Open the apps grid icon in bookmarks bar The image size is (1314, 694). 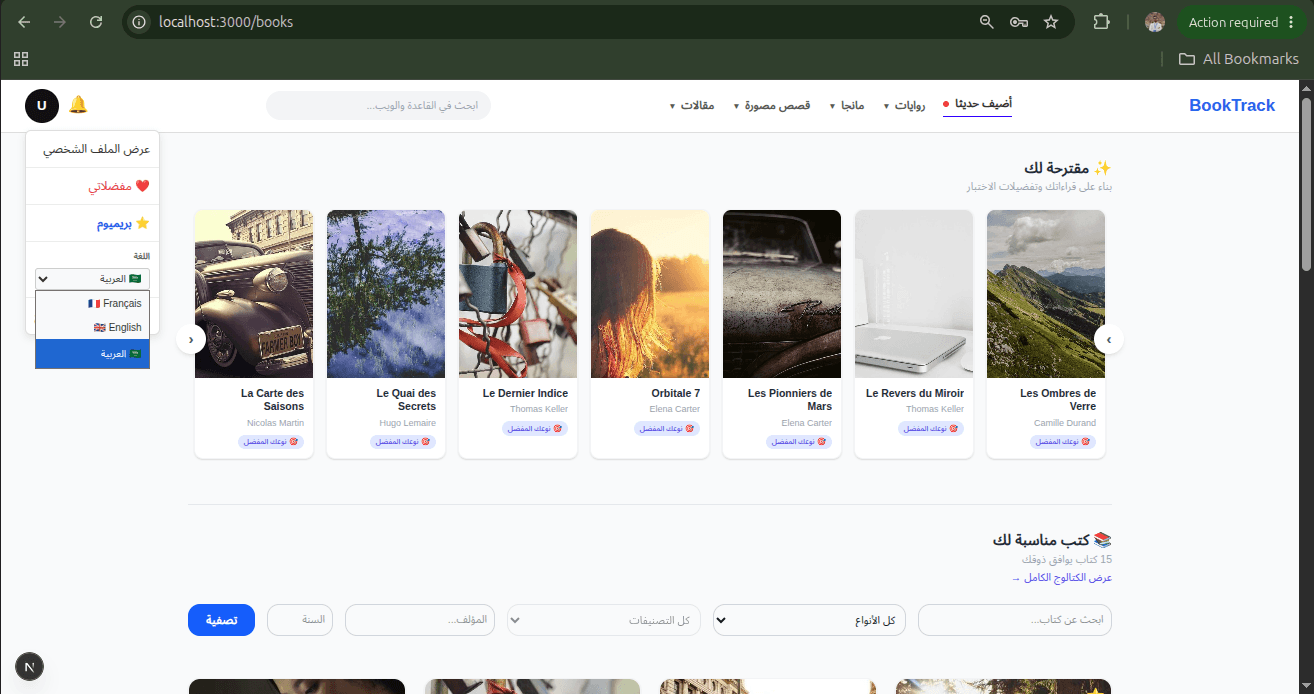[21, 59]
